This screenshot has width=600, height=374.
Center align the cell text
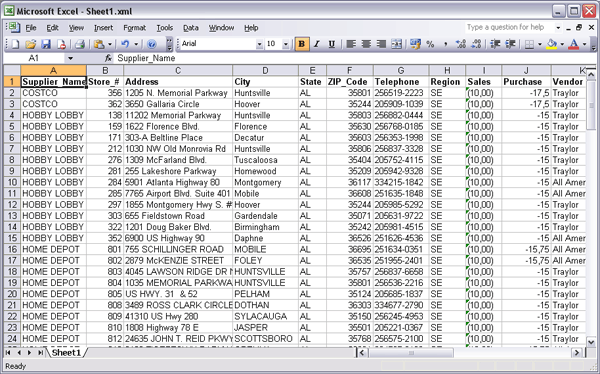[366, 44]
